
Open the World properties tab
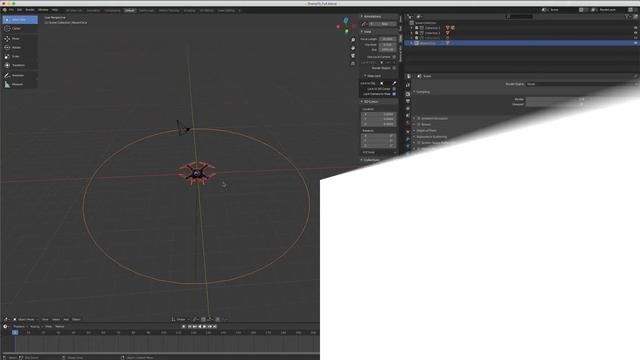click(x=408, y=123)
